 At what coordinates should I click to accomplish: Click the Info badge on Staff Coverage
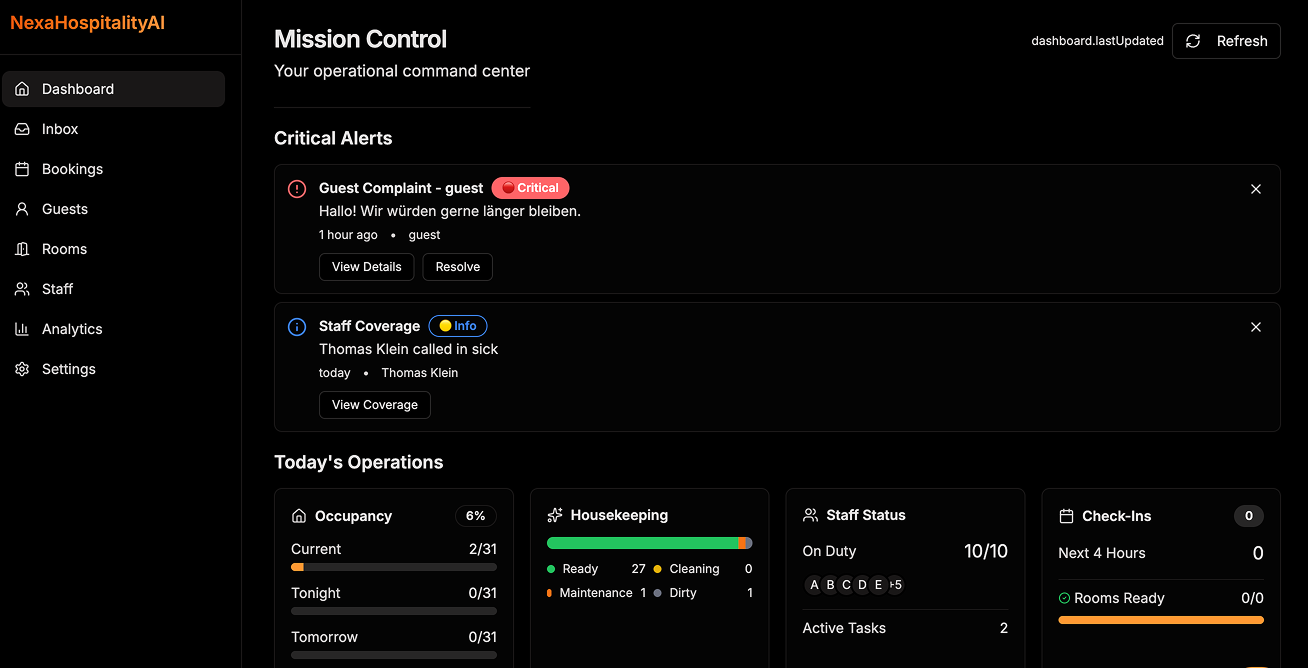(458, 325)
